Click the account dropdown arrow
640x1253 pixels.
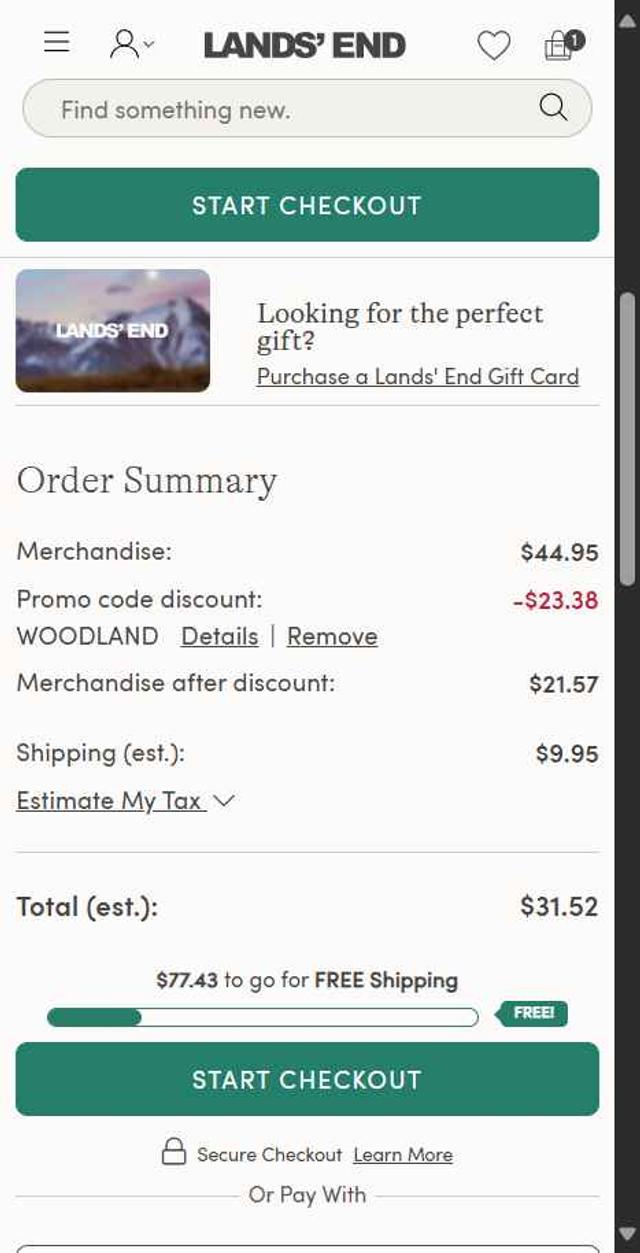tap(149, 44)
